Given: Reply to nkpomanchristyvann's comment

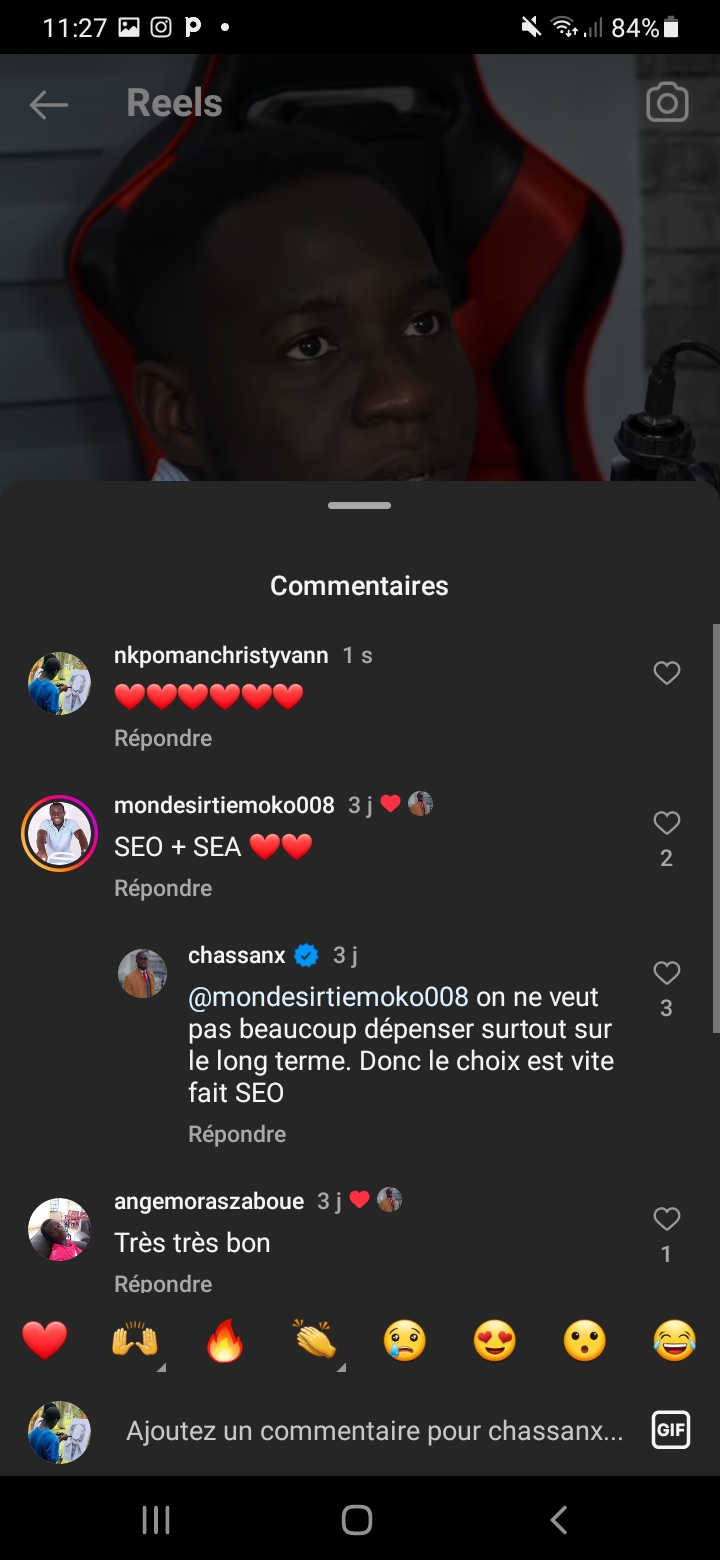Looking at the screenshot, I should tap(163, 738).
